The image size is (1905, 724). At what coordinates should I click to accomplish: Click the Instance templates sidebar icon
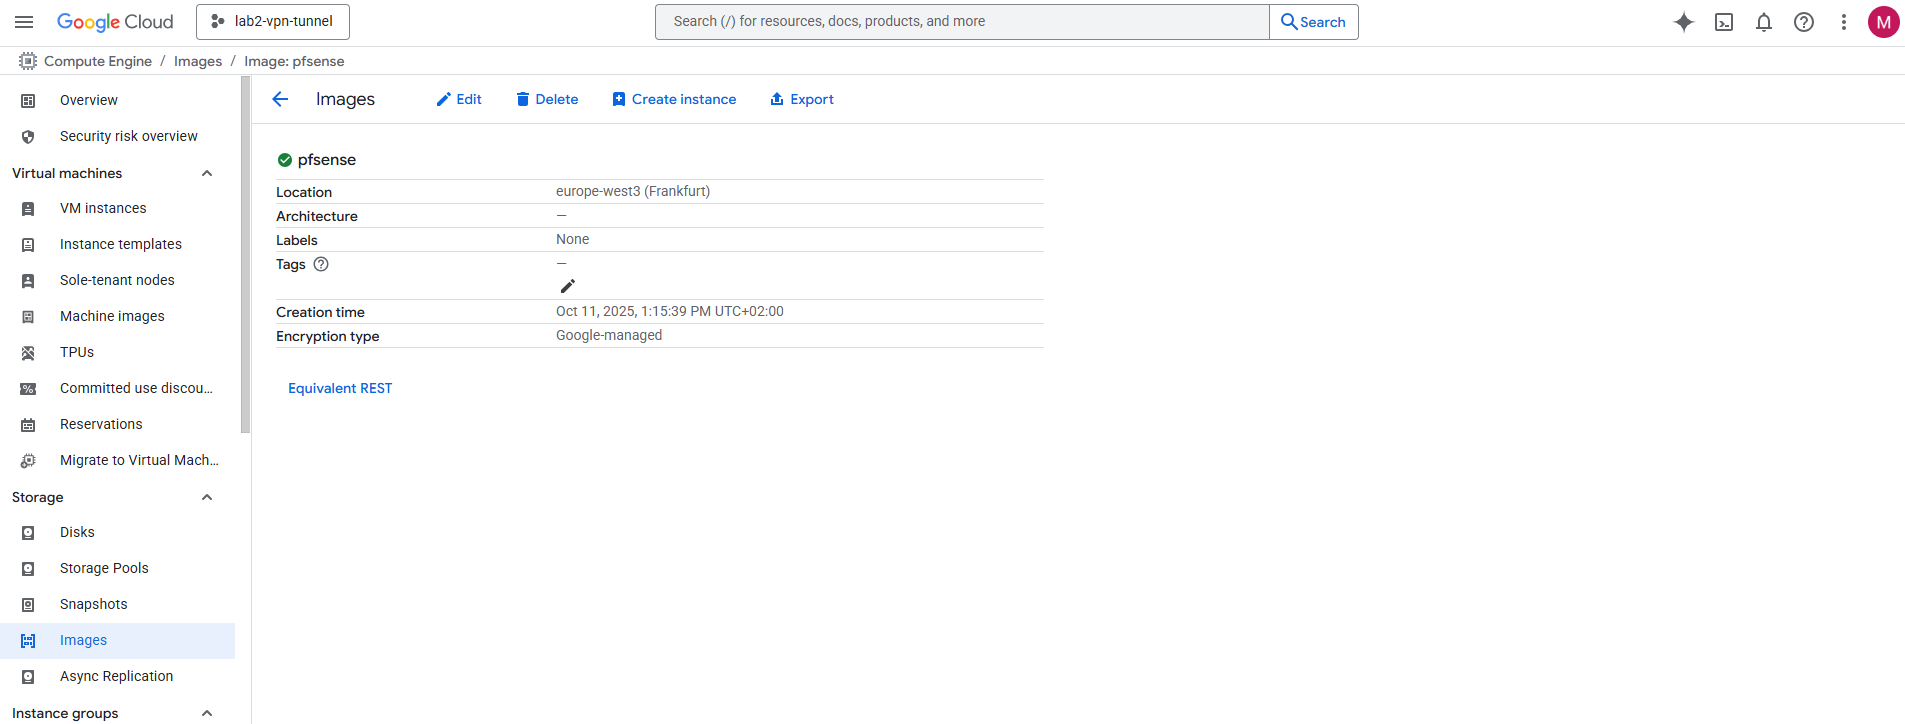tap(28, 244)
